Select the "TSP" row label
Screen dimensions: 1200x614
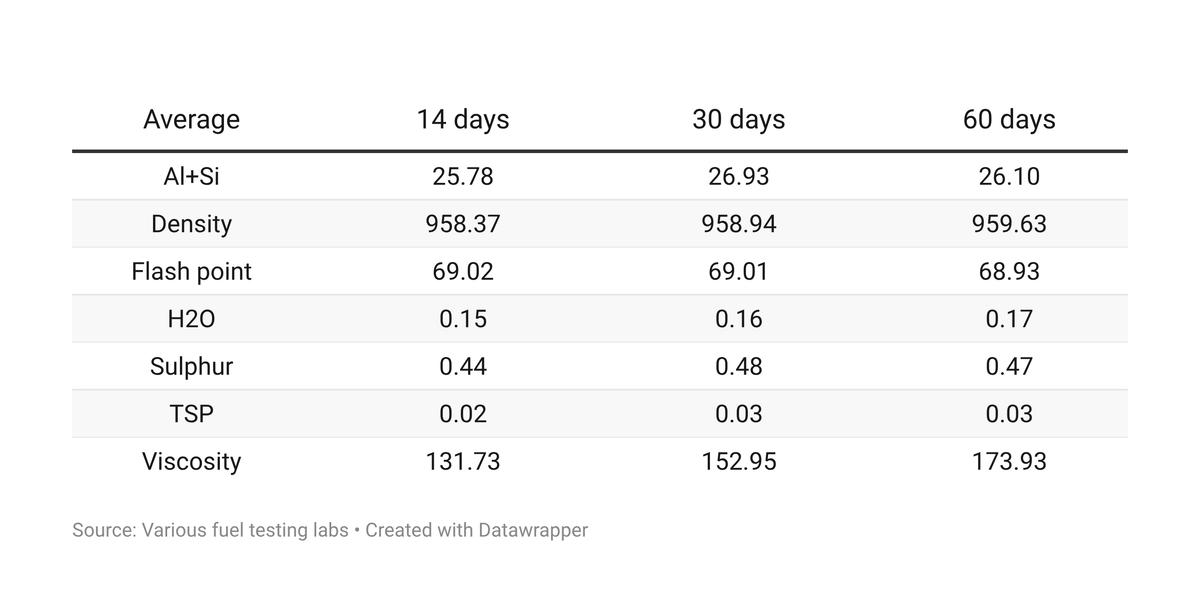[x=191, y=414]
